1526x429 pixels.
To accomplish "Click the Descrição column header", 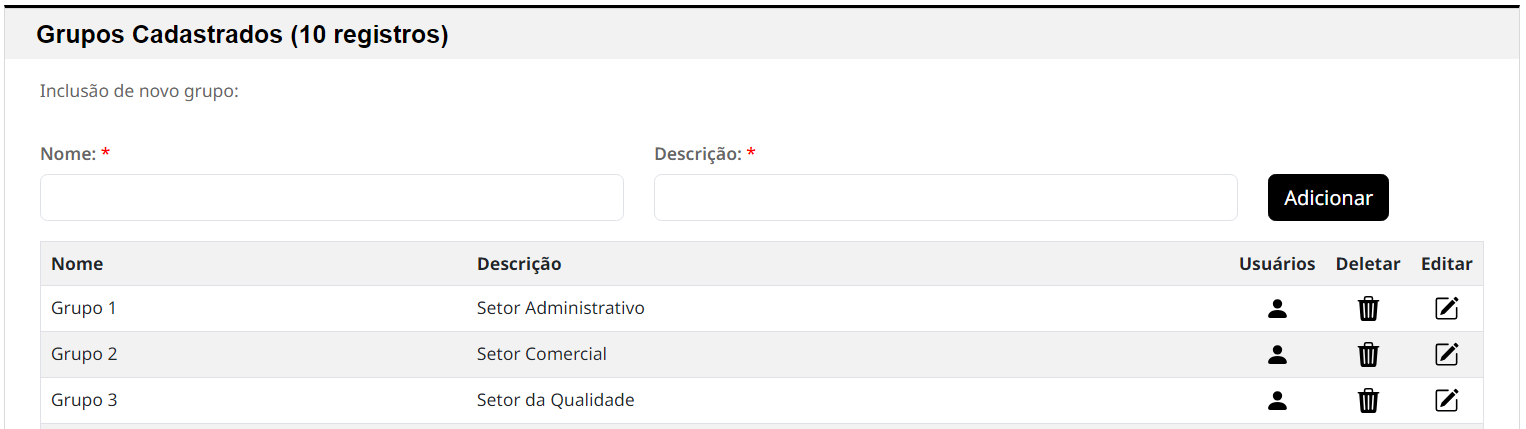I will (519, 264).
